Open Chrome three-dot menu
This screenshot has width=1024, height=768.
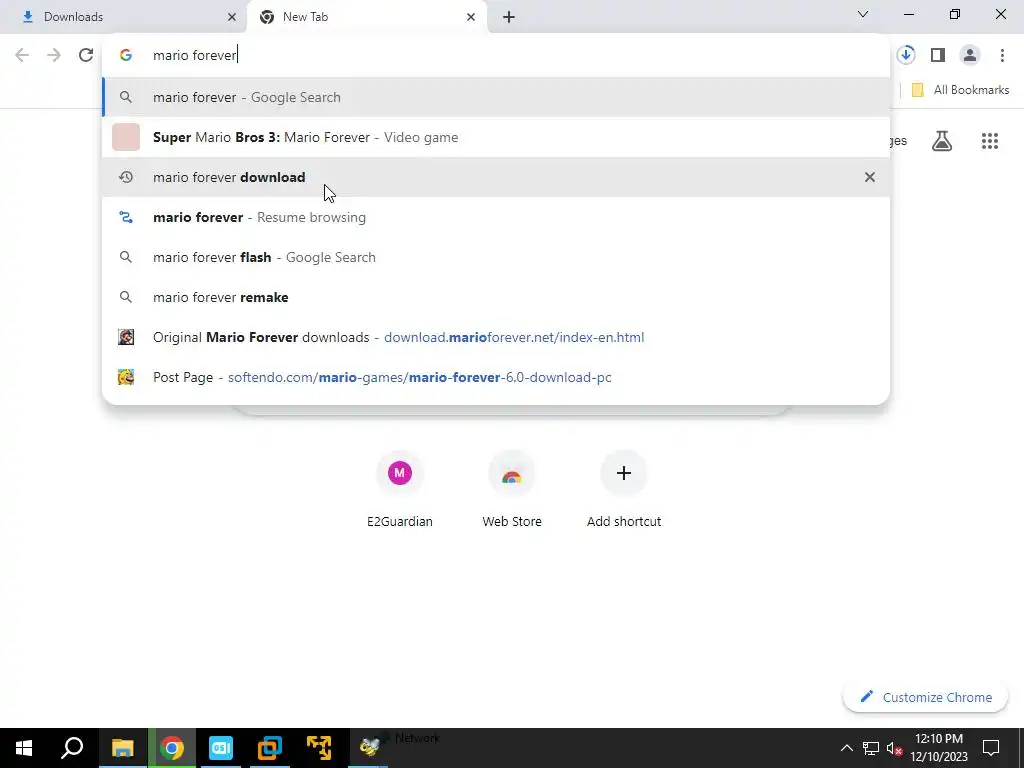point(1002,55)
